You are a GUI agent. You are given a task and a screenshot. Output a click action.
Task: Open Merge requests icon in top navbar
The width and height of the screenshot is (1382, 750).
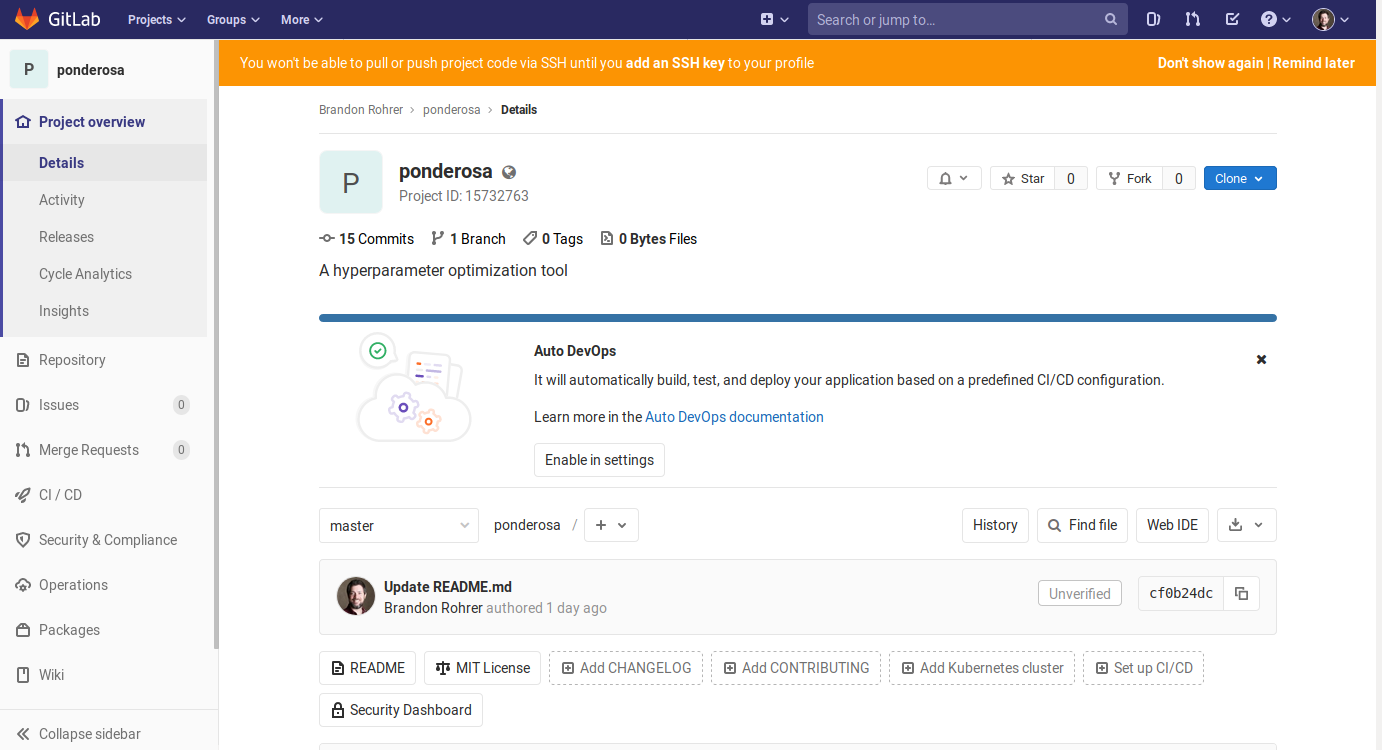[x=1192, y=19]
